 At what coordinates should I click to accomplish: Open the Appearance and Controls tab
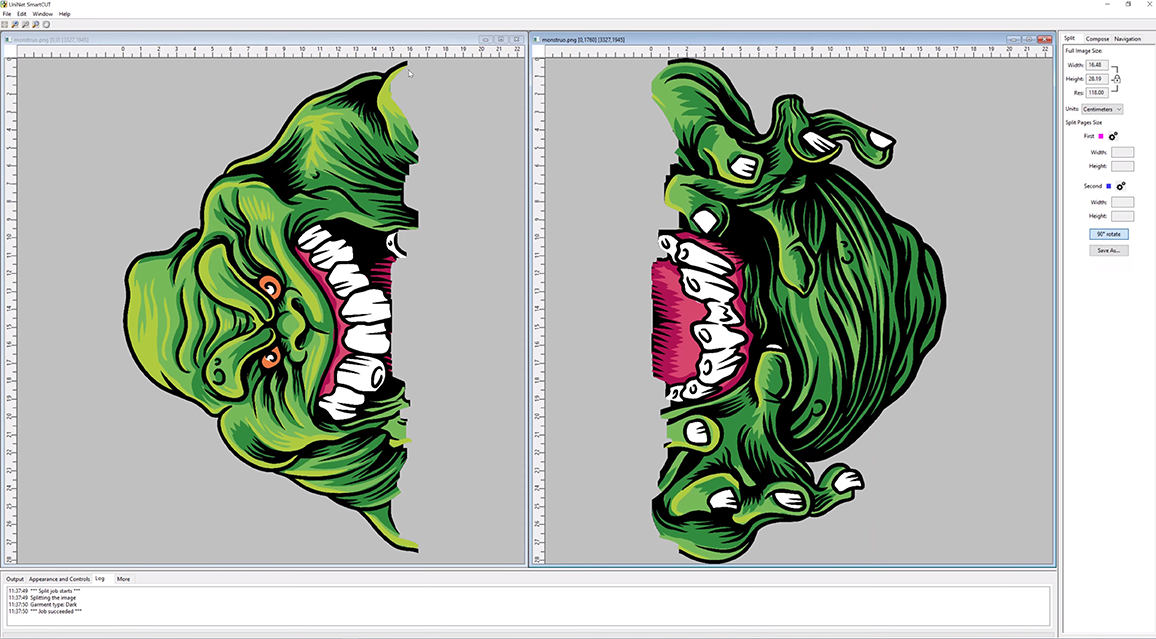(59, 579)
